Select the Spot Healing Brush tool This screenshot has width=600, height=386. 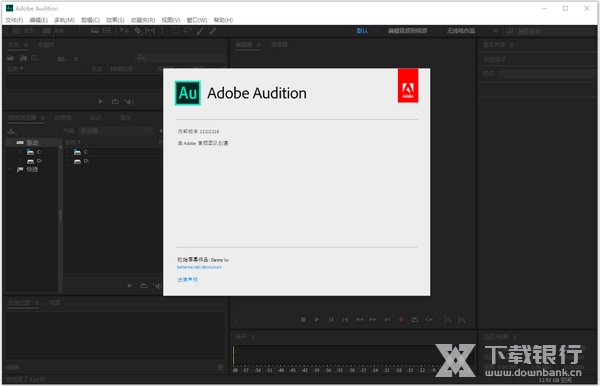[x=213, y=31]
